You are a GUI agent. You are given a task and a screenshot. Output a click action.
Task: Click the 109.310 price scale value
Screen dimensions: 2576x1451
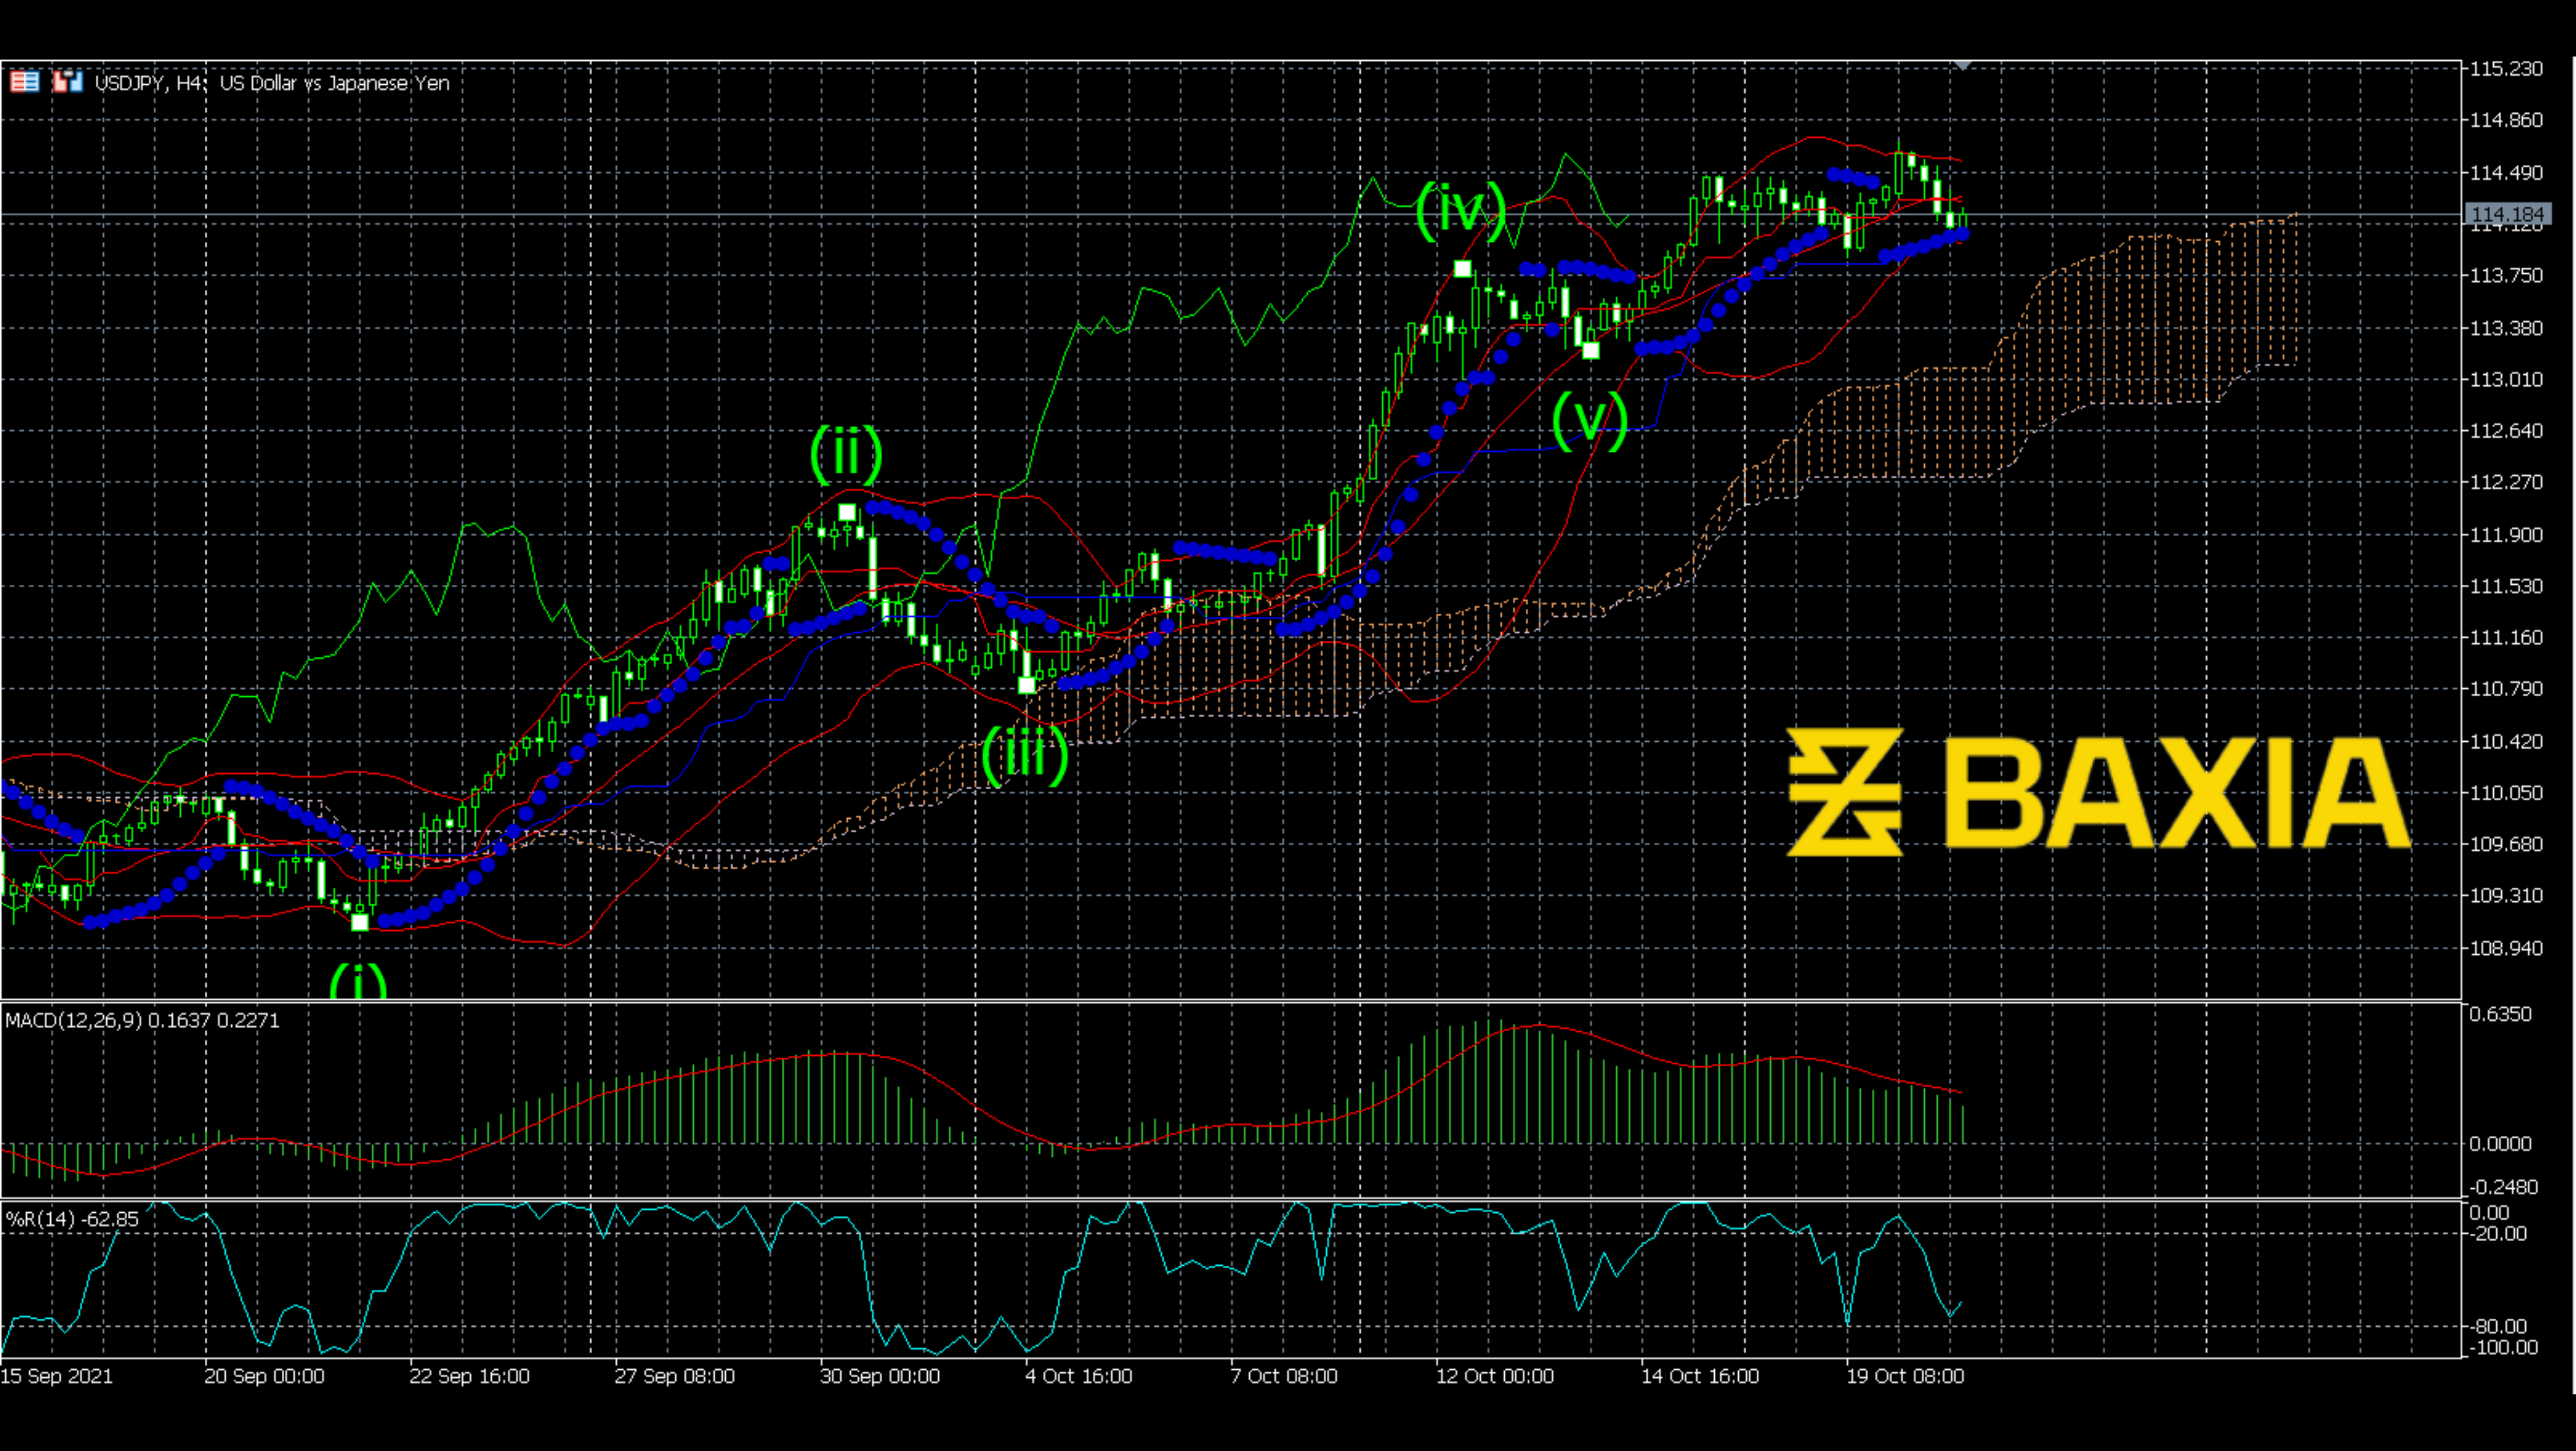2506,895
